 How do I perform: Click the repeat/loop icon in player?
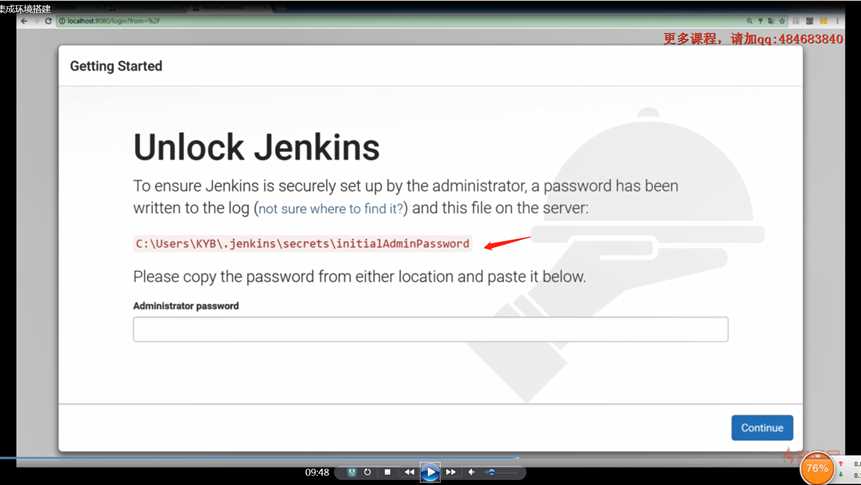tap(367, 472)
